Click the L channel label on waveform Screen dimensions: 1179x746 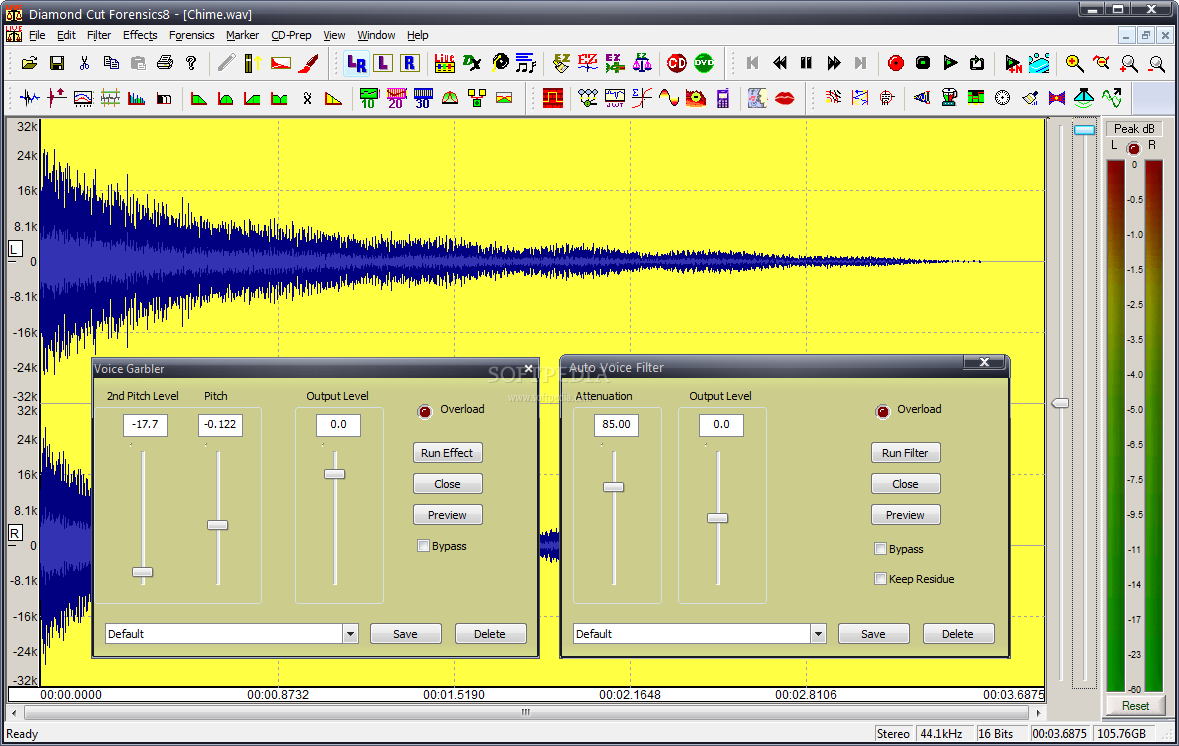point(16,249)
